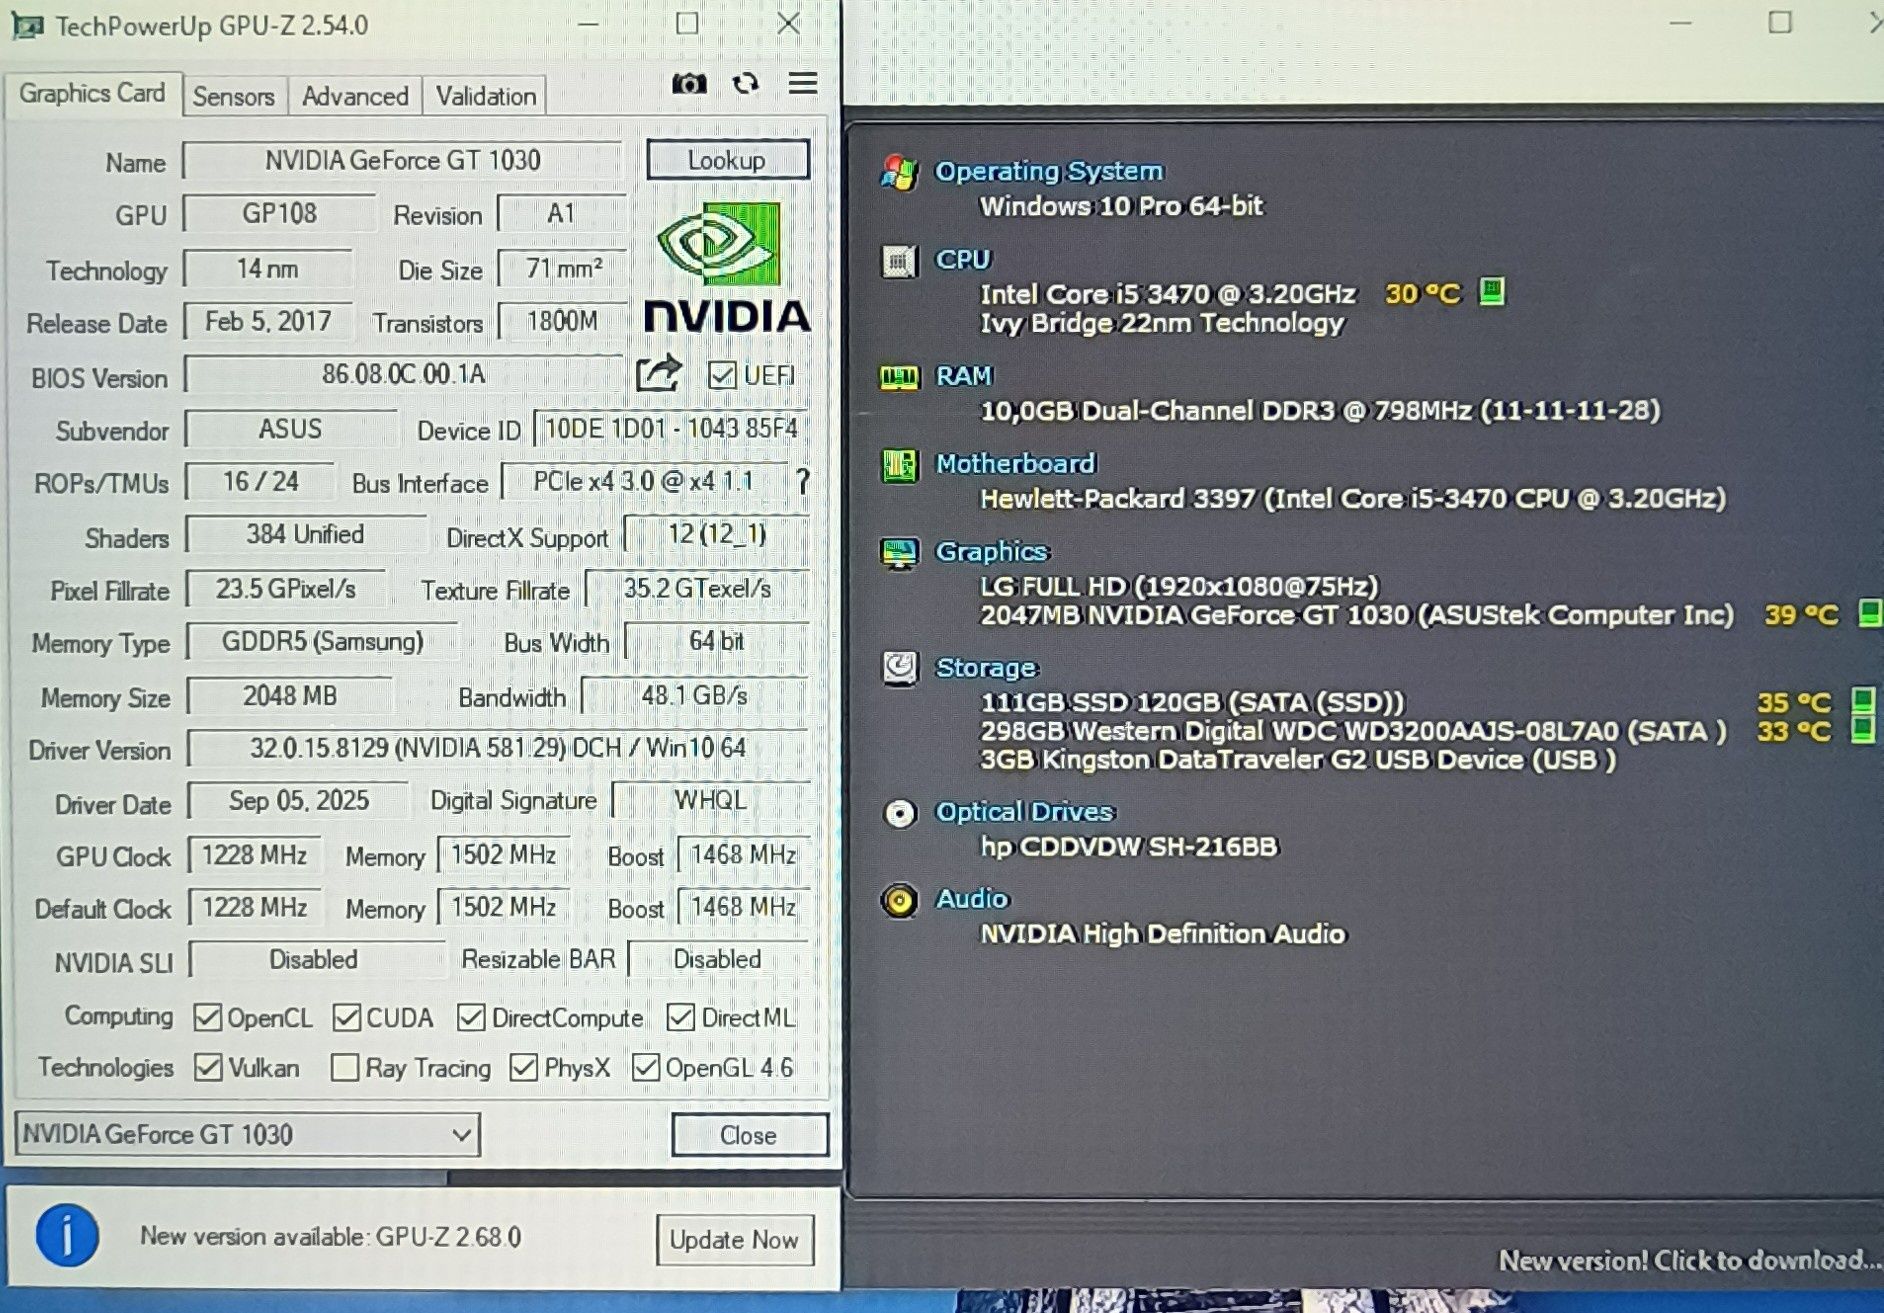The width and height of the screenshot is (1884, 1313).
Task: Open the Validation tab
Action: (486, 96)
